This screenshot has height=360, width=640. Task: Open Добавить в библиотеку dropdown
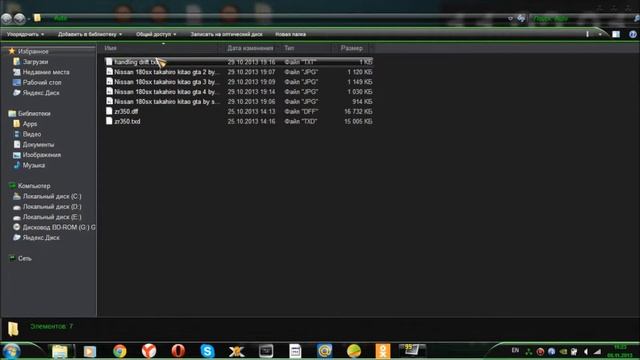point(90,34)
